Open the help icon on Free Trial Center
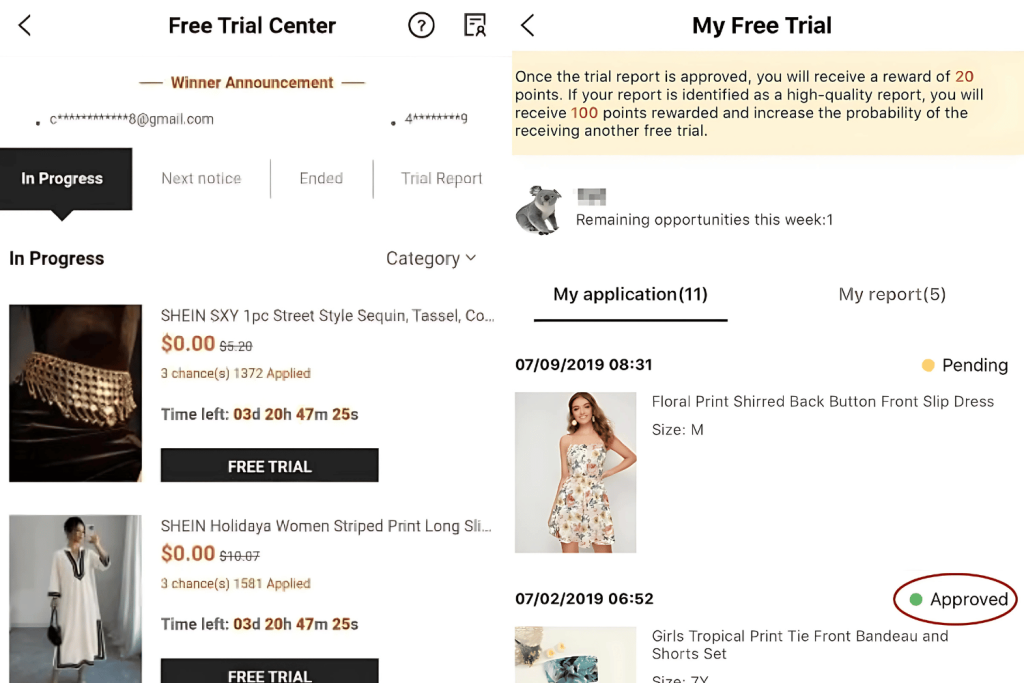This screenshot has height=683, width=1024. click(x=421, y=25)
